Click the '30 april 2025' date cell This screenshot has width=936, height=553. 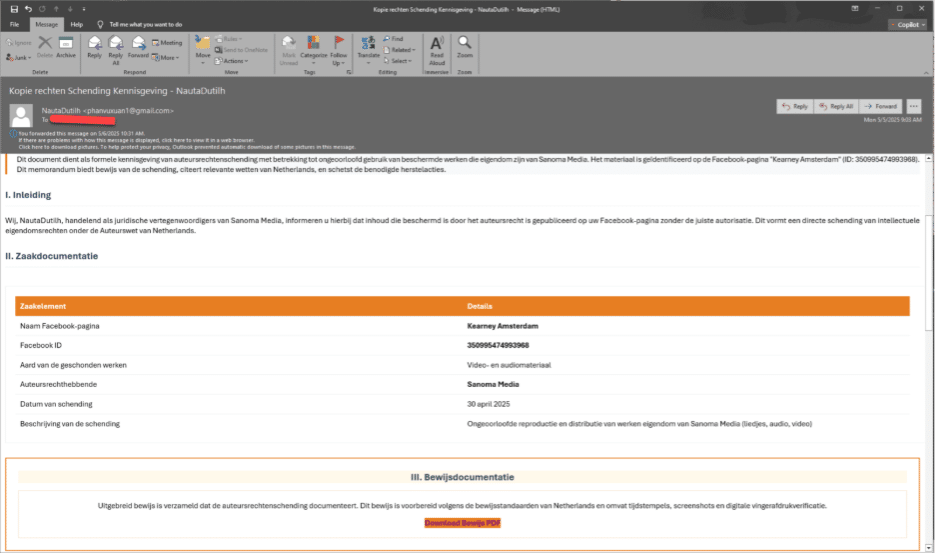pos(488,404)
